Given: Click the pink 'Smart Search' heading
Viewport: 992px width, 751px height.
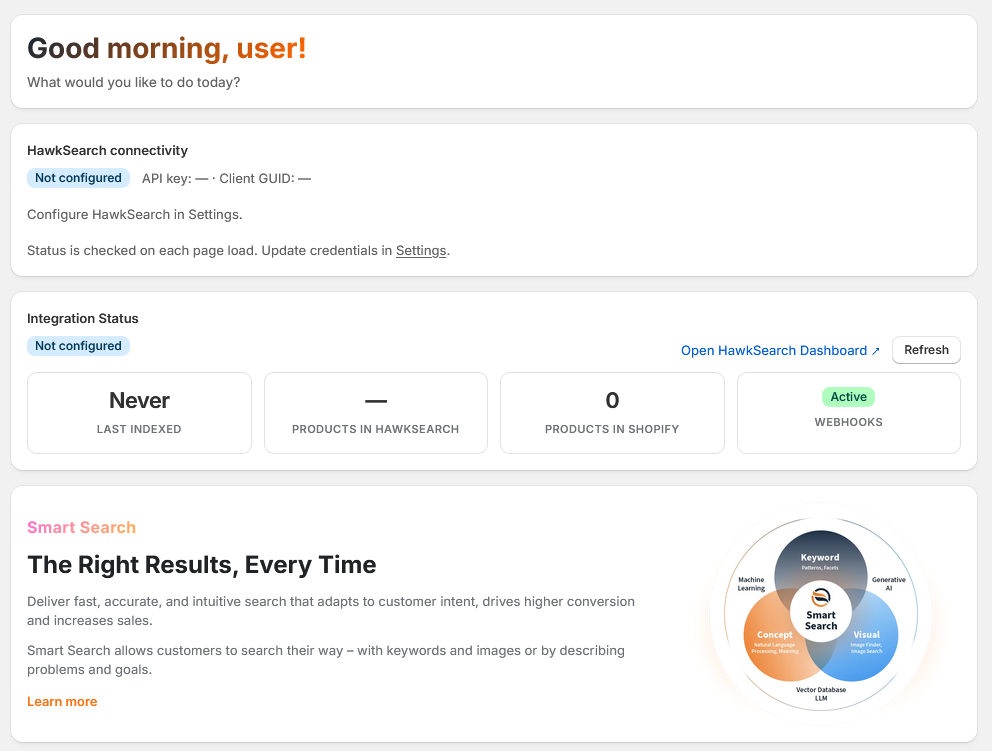Looking at the screenshot, I should 82,528.
